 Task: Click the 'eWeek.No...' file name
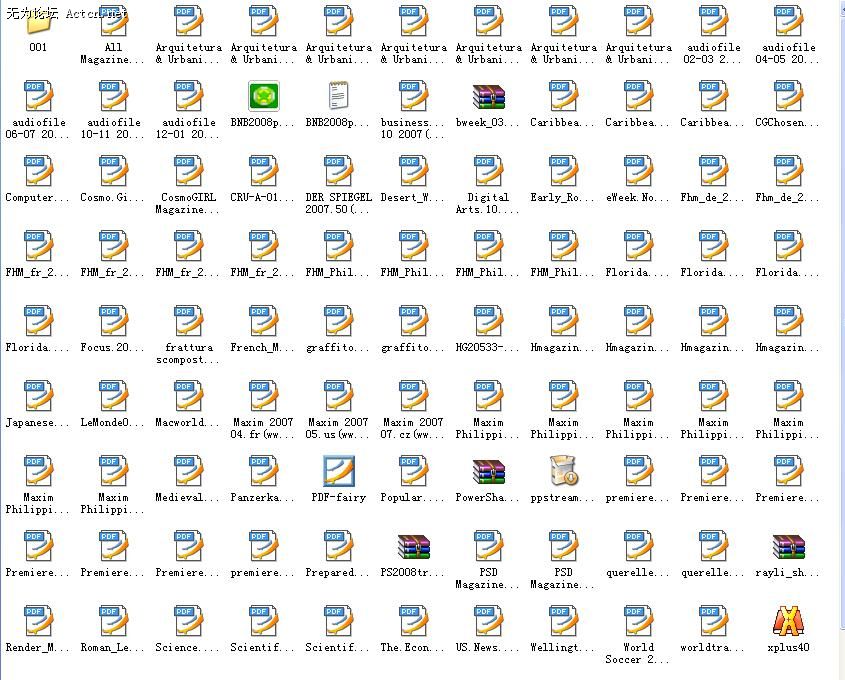(638, 198)
